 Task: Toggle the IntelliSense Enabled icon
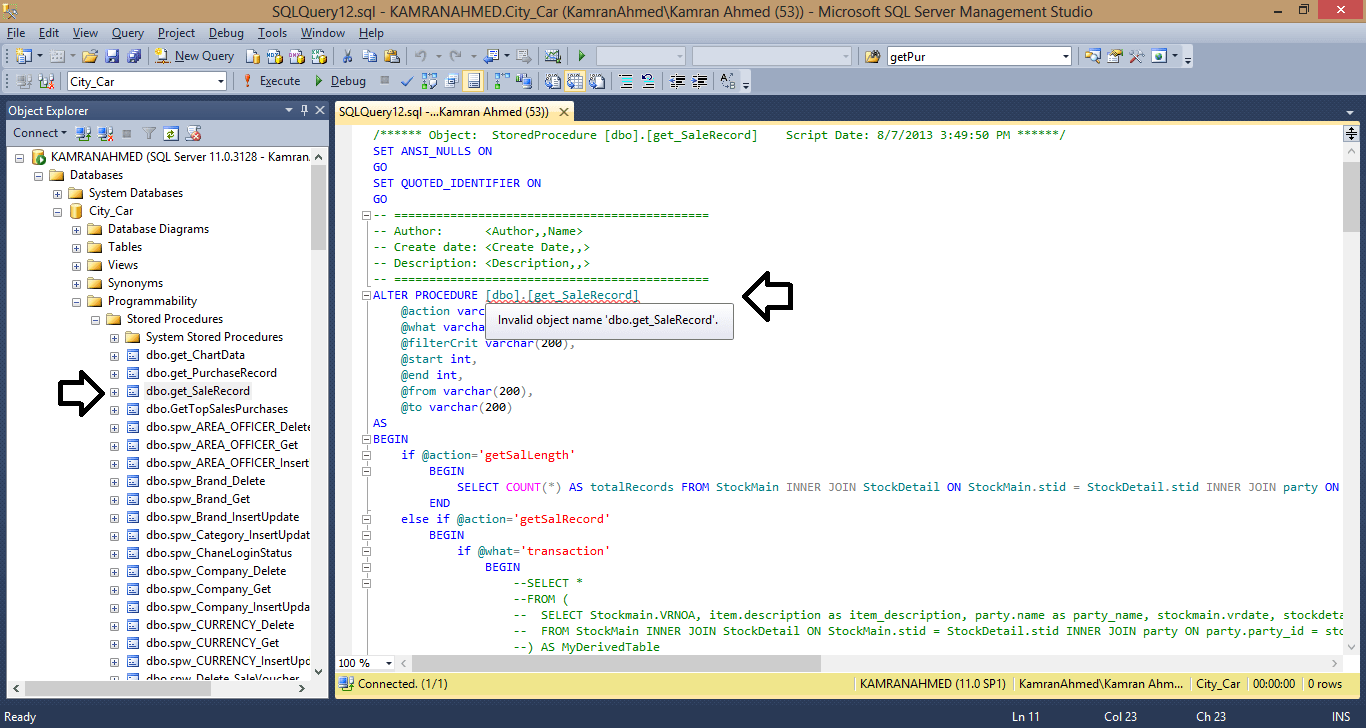474,81
